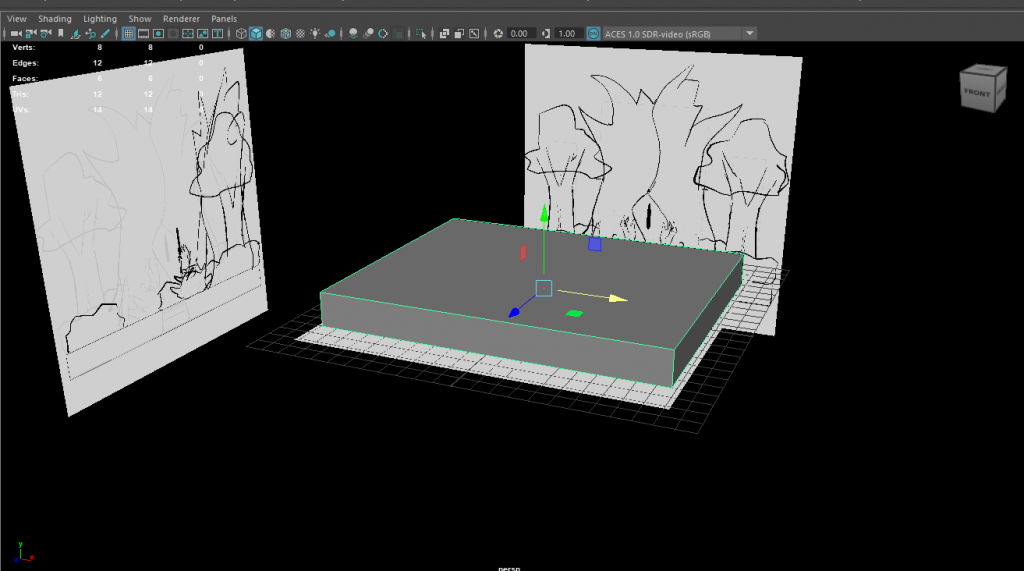Click the Gamma reset icon
Image resolution: width=1024 pixels, height=571 pixels.
546,33
